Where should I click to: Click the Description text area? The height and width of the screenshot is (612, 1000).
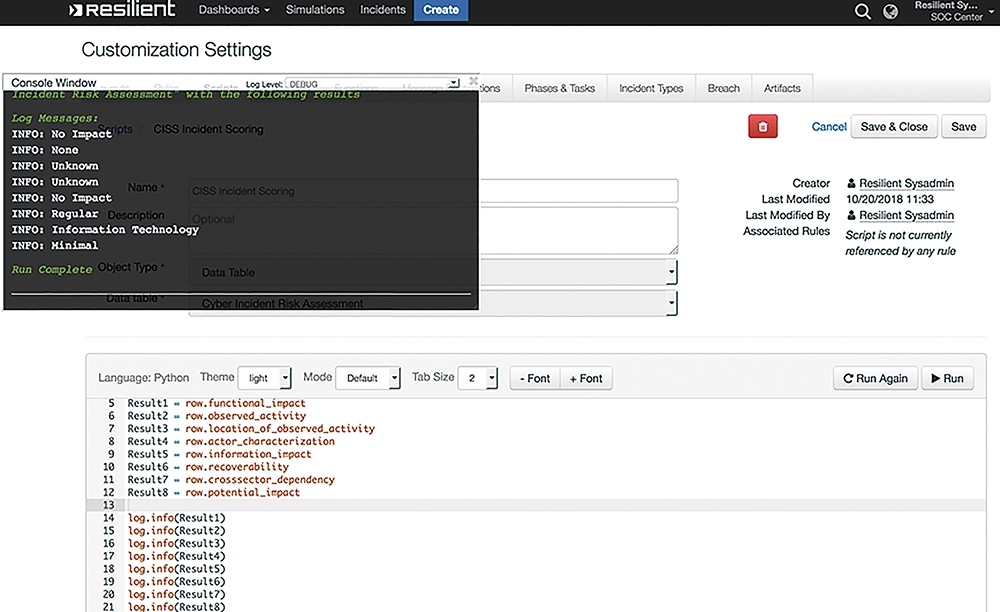click(433, 230)
